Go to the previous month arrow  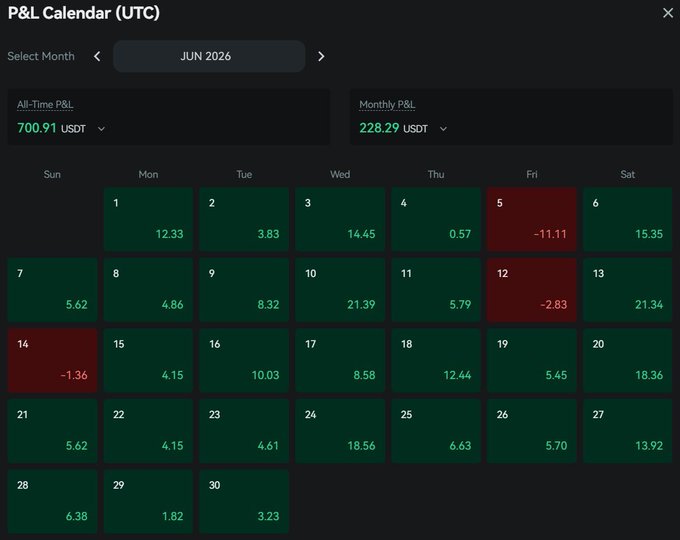[97, 56]
